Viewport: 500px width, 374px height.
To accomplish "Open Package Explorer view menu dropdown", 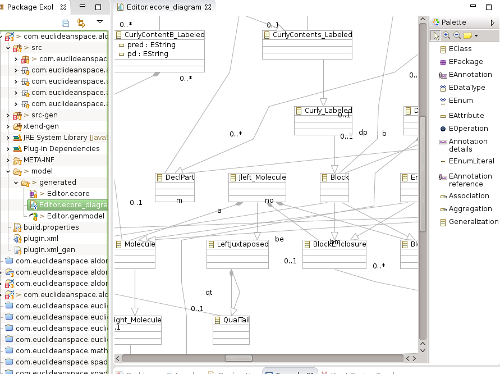I will pos(100,22).
